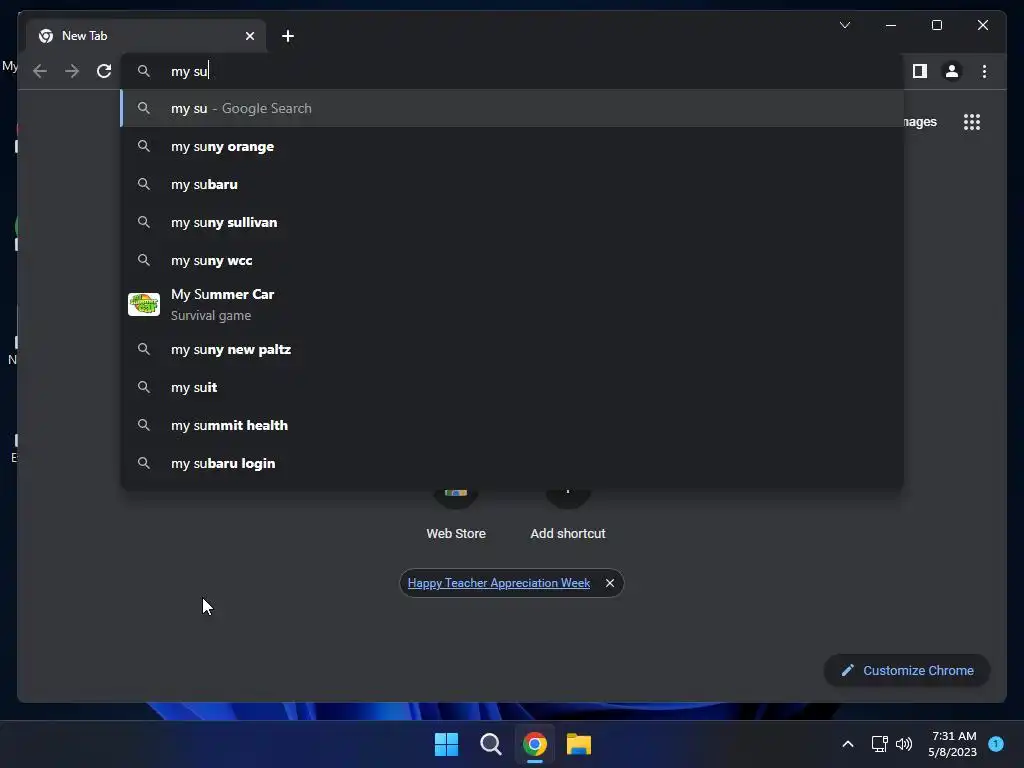The image size is (1024, 768).
Task: Click the New Tab tab title
Action: (x=84, y=36)
